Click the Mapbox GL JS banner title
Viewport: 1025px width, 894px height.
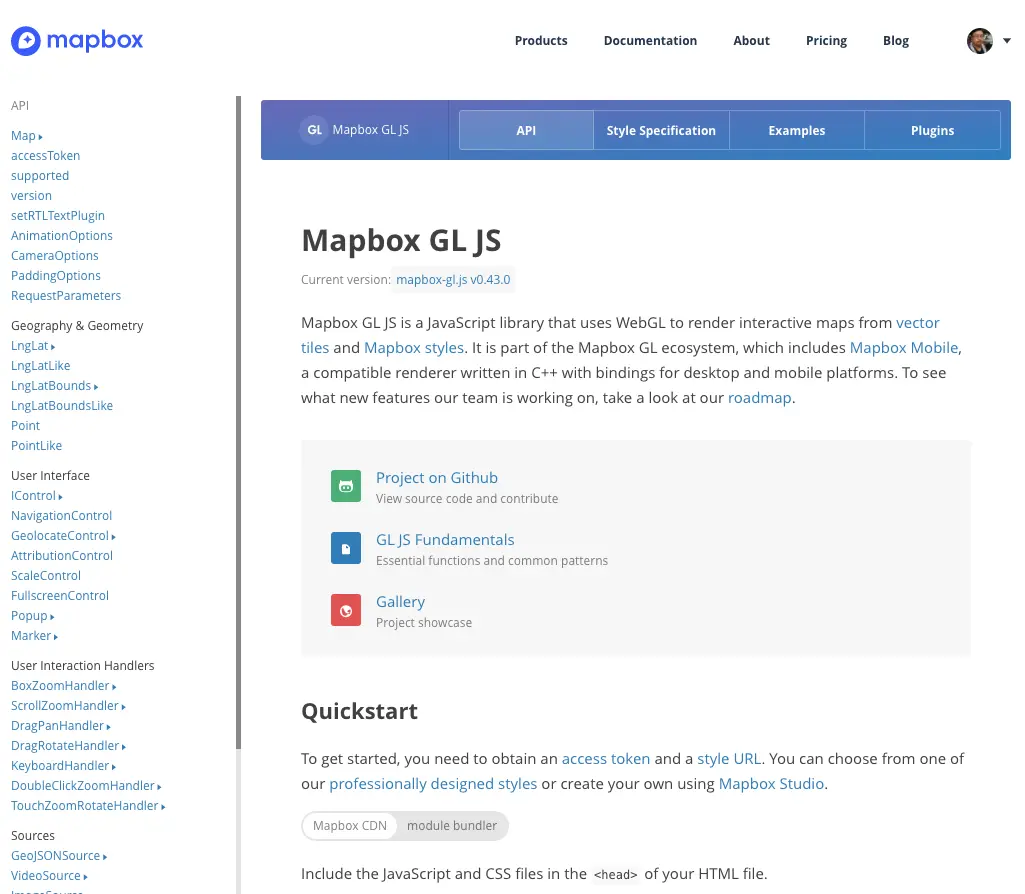pos(371,130)
